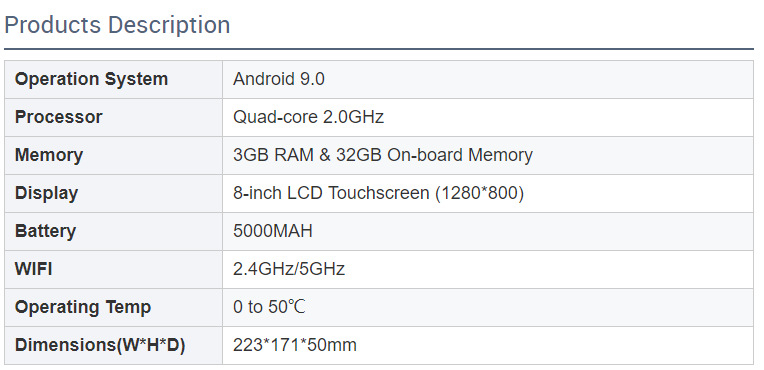Click the 1280*800 resolution text
This screenshot has width=764, height=370.
click(479, 193)
